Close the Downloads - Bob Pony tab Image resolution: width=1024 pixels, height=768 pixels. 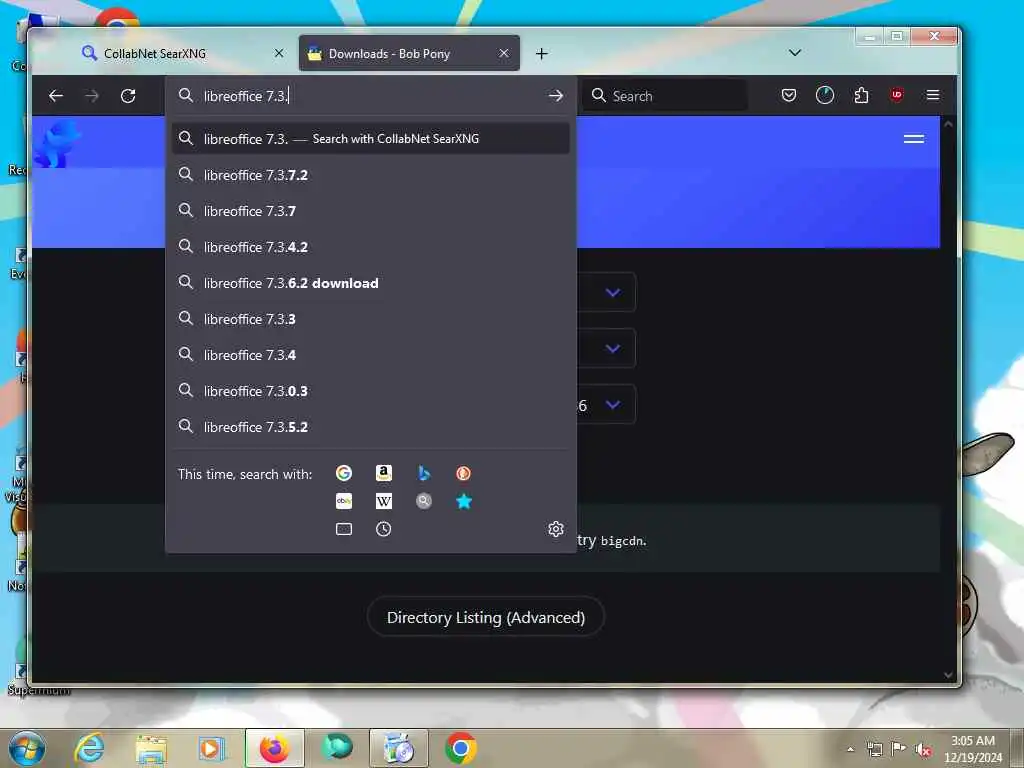pos(504,53)
